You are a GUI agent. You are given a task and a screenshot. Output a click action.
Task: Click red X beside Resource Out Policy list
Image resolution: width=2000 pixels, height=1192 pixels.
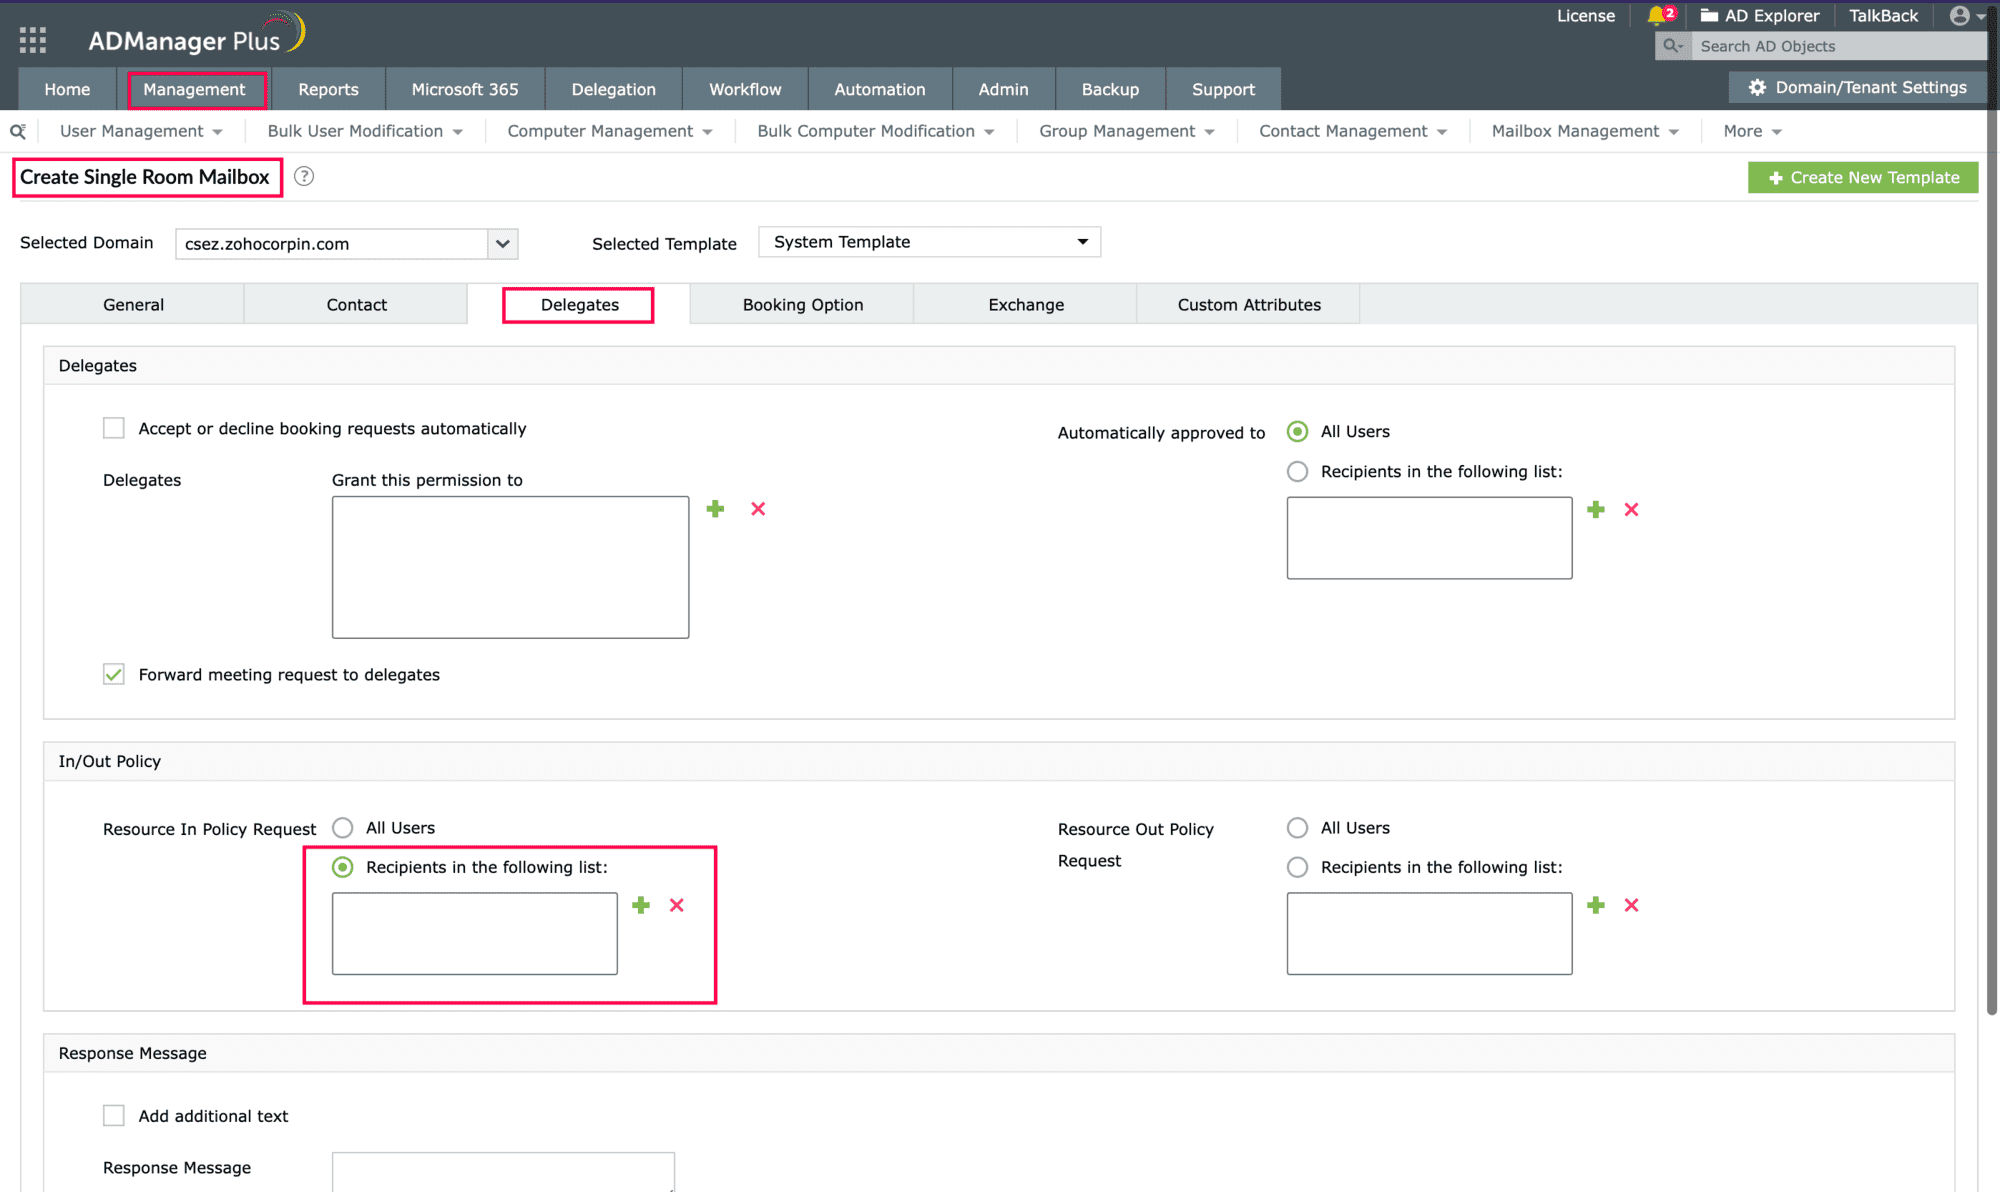coord(1631,905)
